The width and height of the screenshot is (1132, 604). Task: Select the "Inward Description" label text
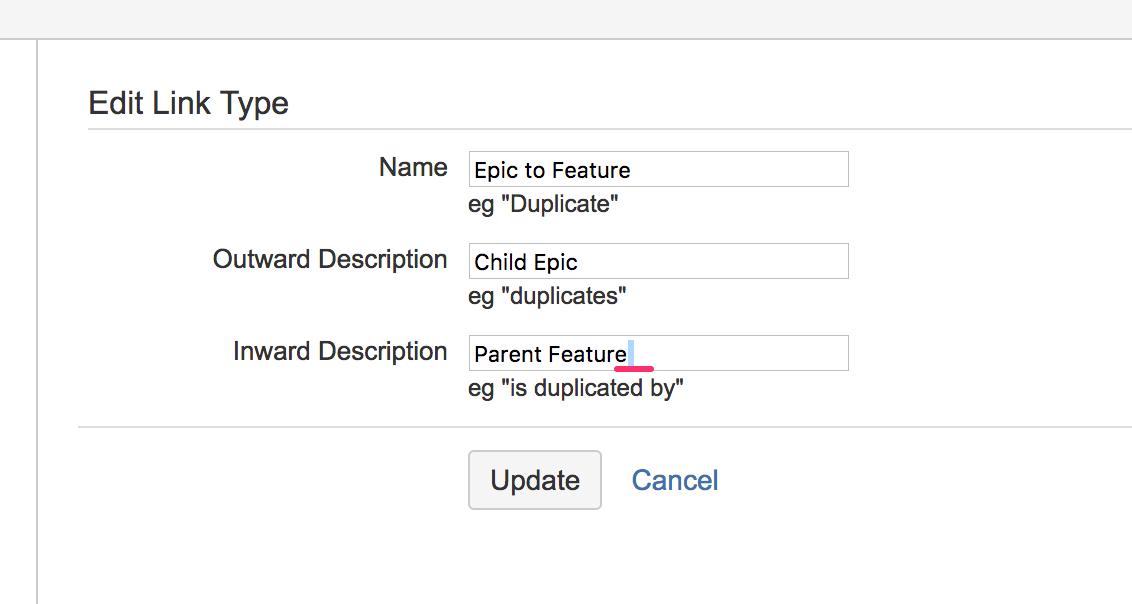340,351
